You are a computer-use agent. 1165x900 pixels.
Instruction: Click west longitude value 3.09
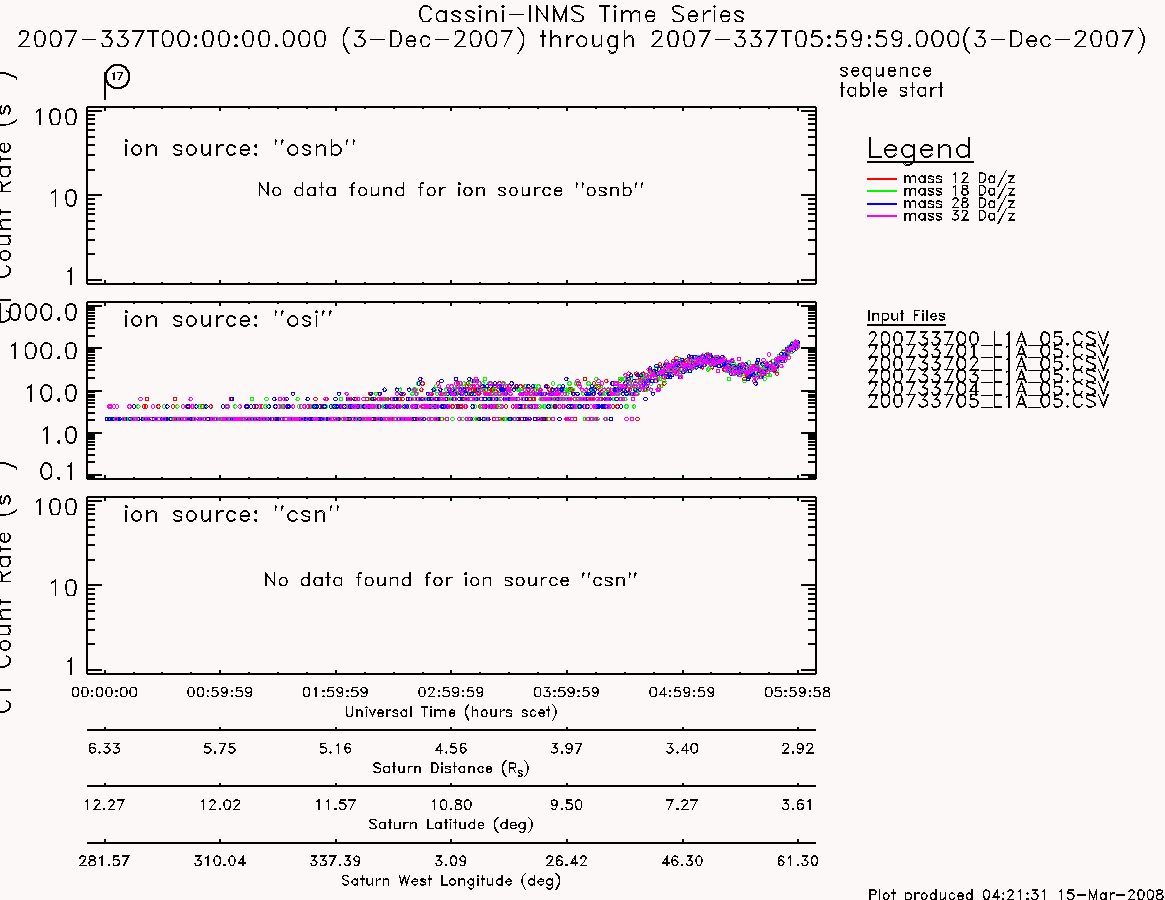click(x=450, y=861)
